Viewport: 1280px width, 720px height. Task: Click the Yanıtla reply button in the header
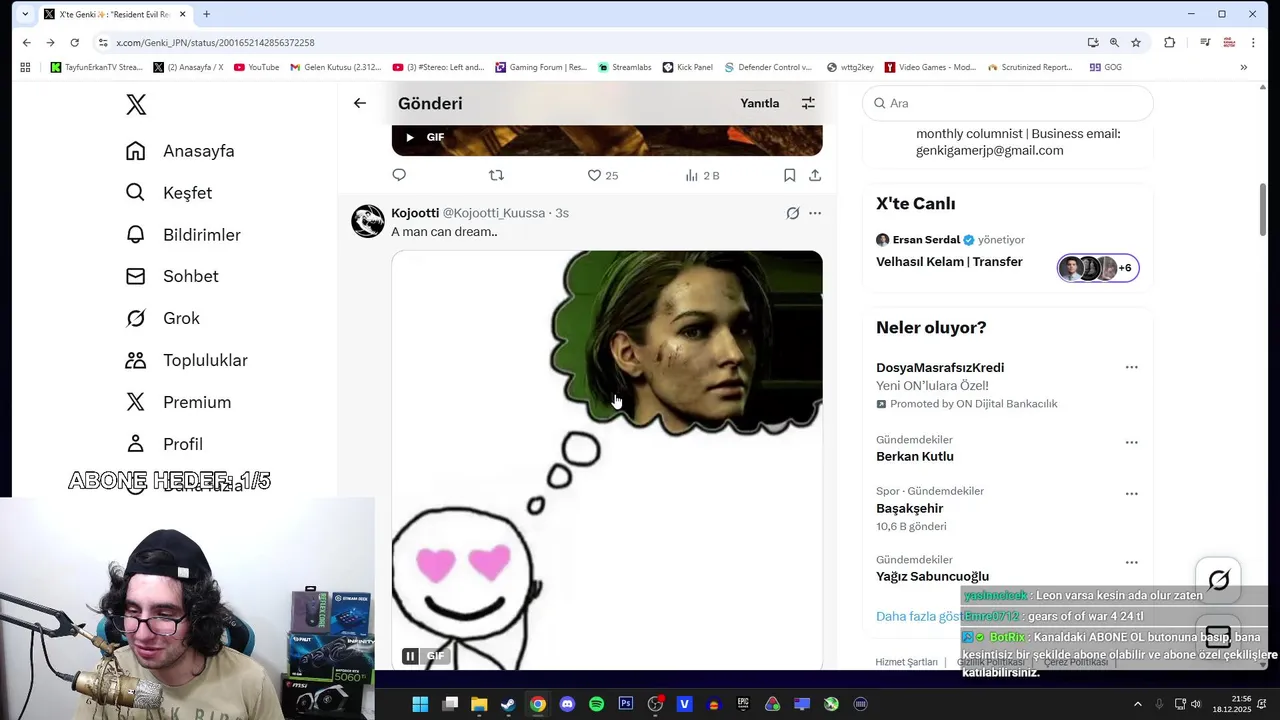pyautogui.click(x=759, y=103)
